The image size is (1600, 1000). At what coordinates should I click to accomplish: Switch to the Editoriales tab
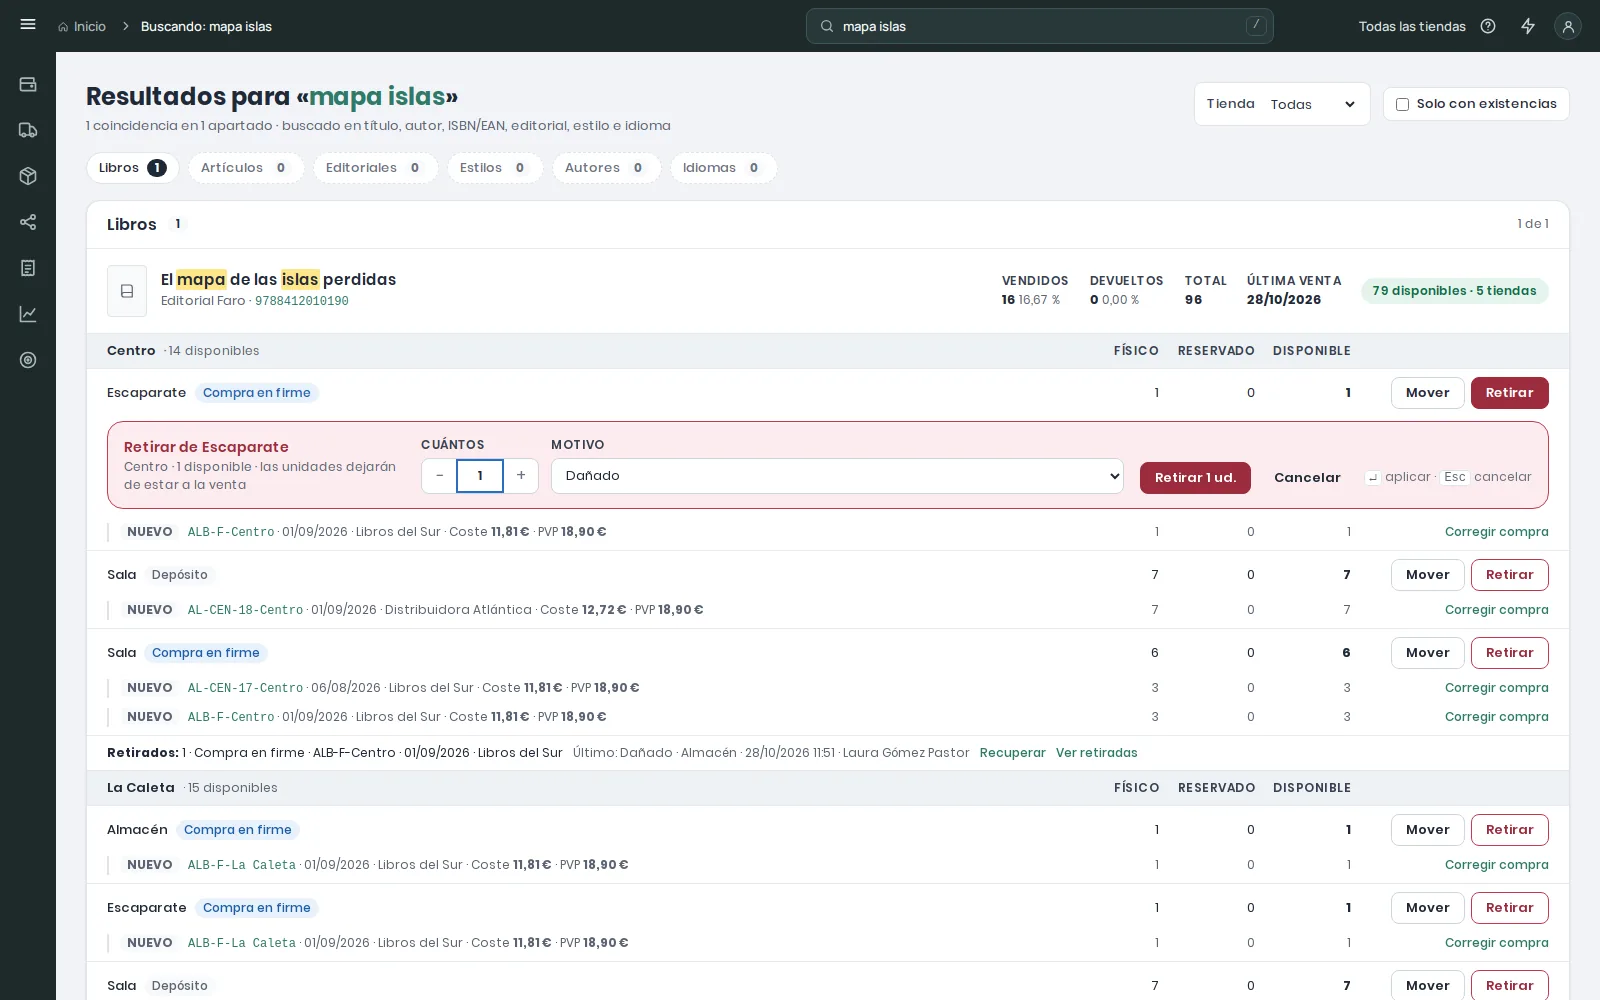(x=375, y=168)
